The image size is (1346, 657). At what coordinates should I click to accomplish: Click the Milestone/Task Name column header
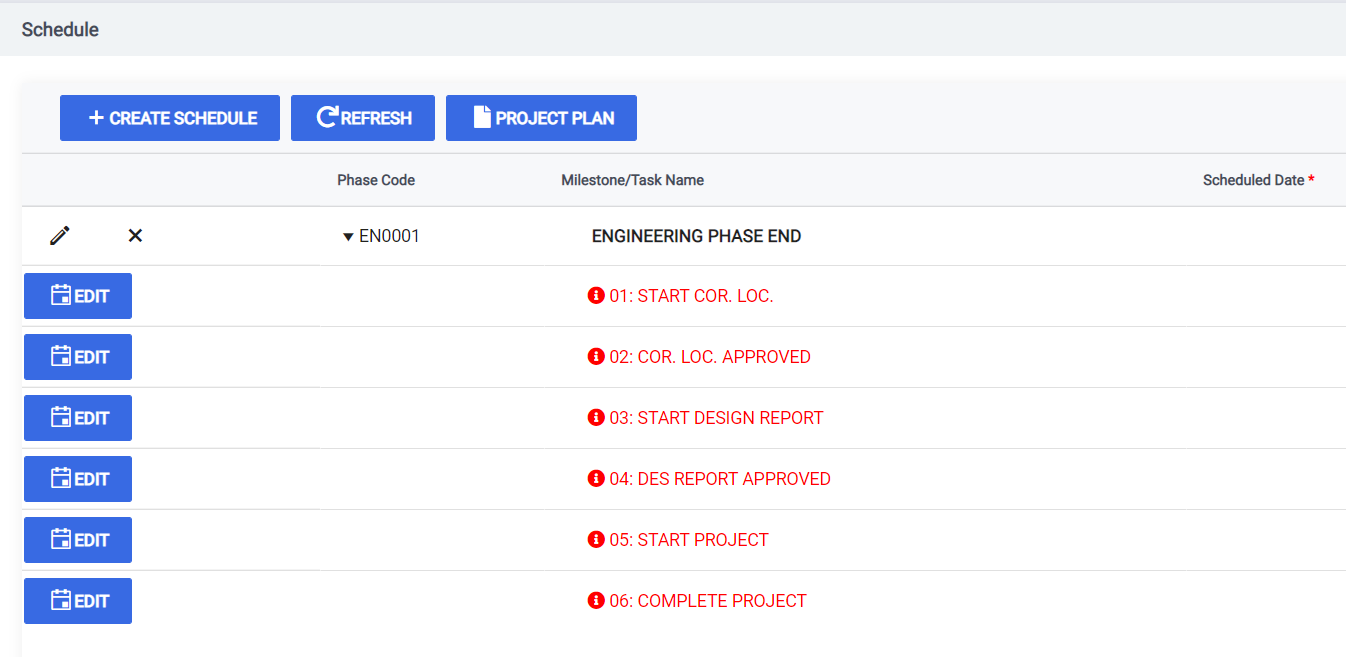[633, 180]
